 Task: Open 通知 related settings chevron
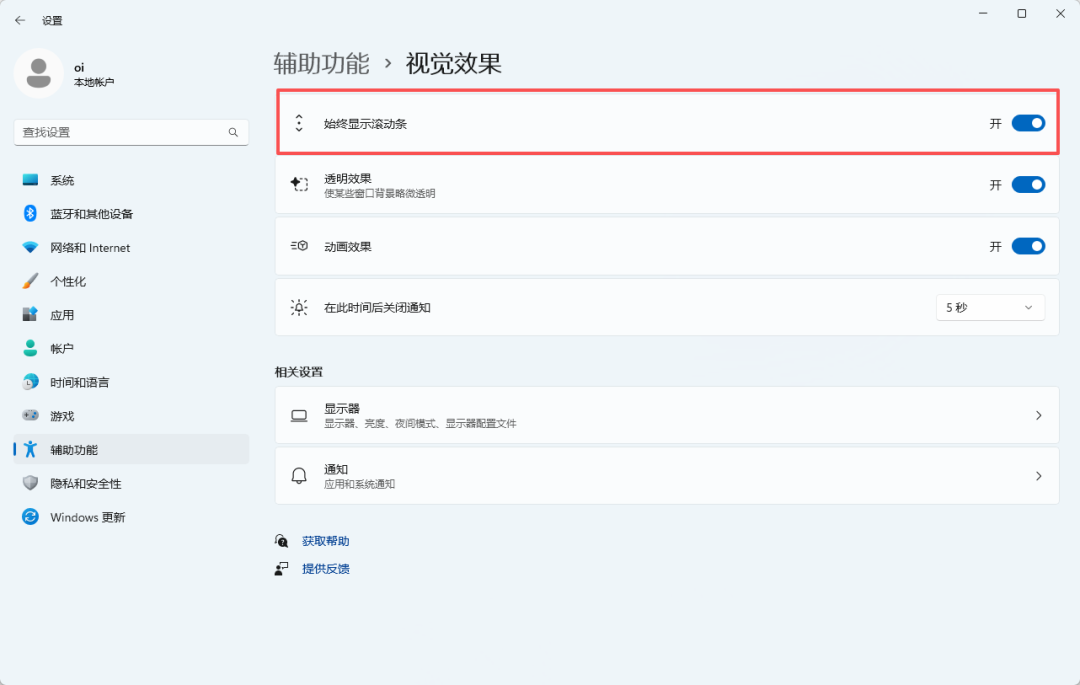pos(1039,476)
